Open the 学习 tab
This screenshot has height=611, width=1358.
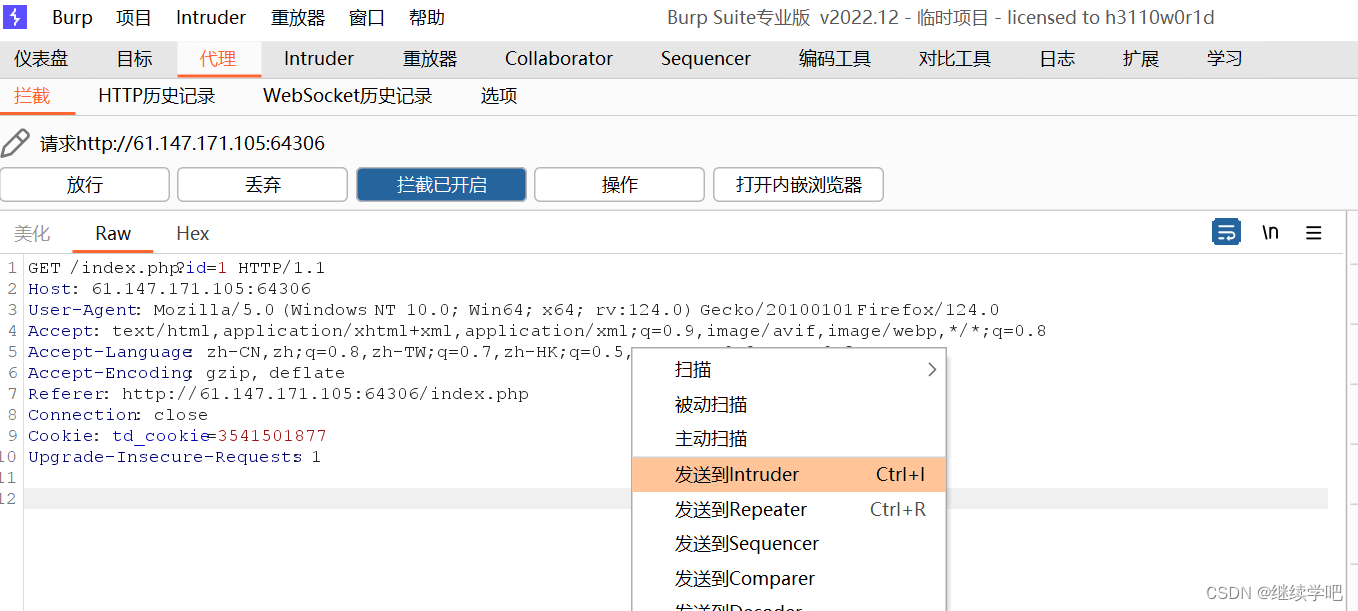(x=1225, y=59)
